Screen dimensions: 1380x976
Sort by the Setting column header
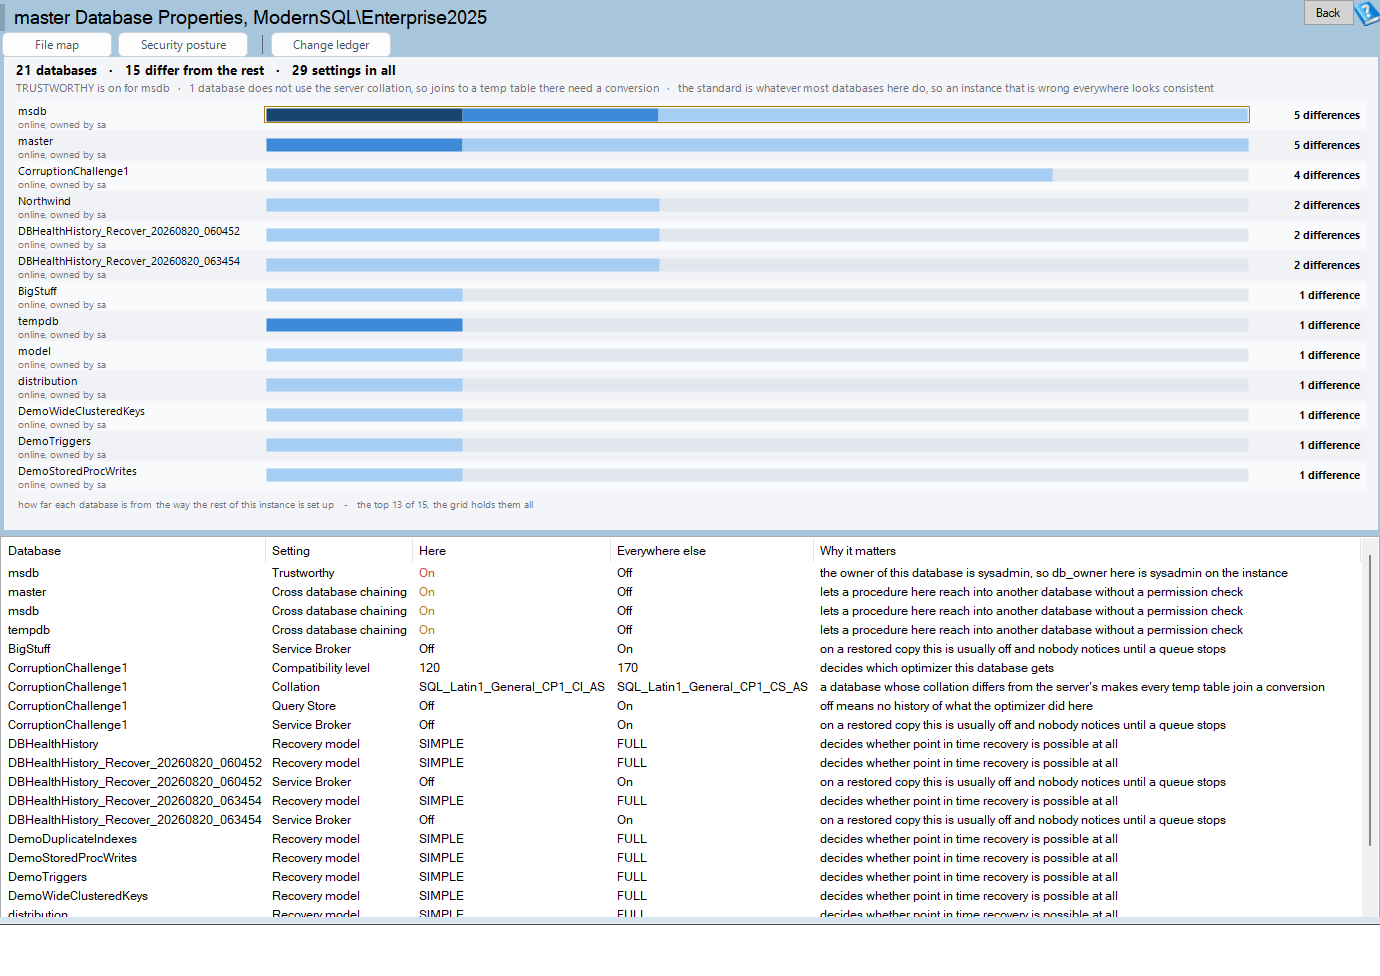(339, 551)
